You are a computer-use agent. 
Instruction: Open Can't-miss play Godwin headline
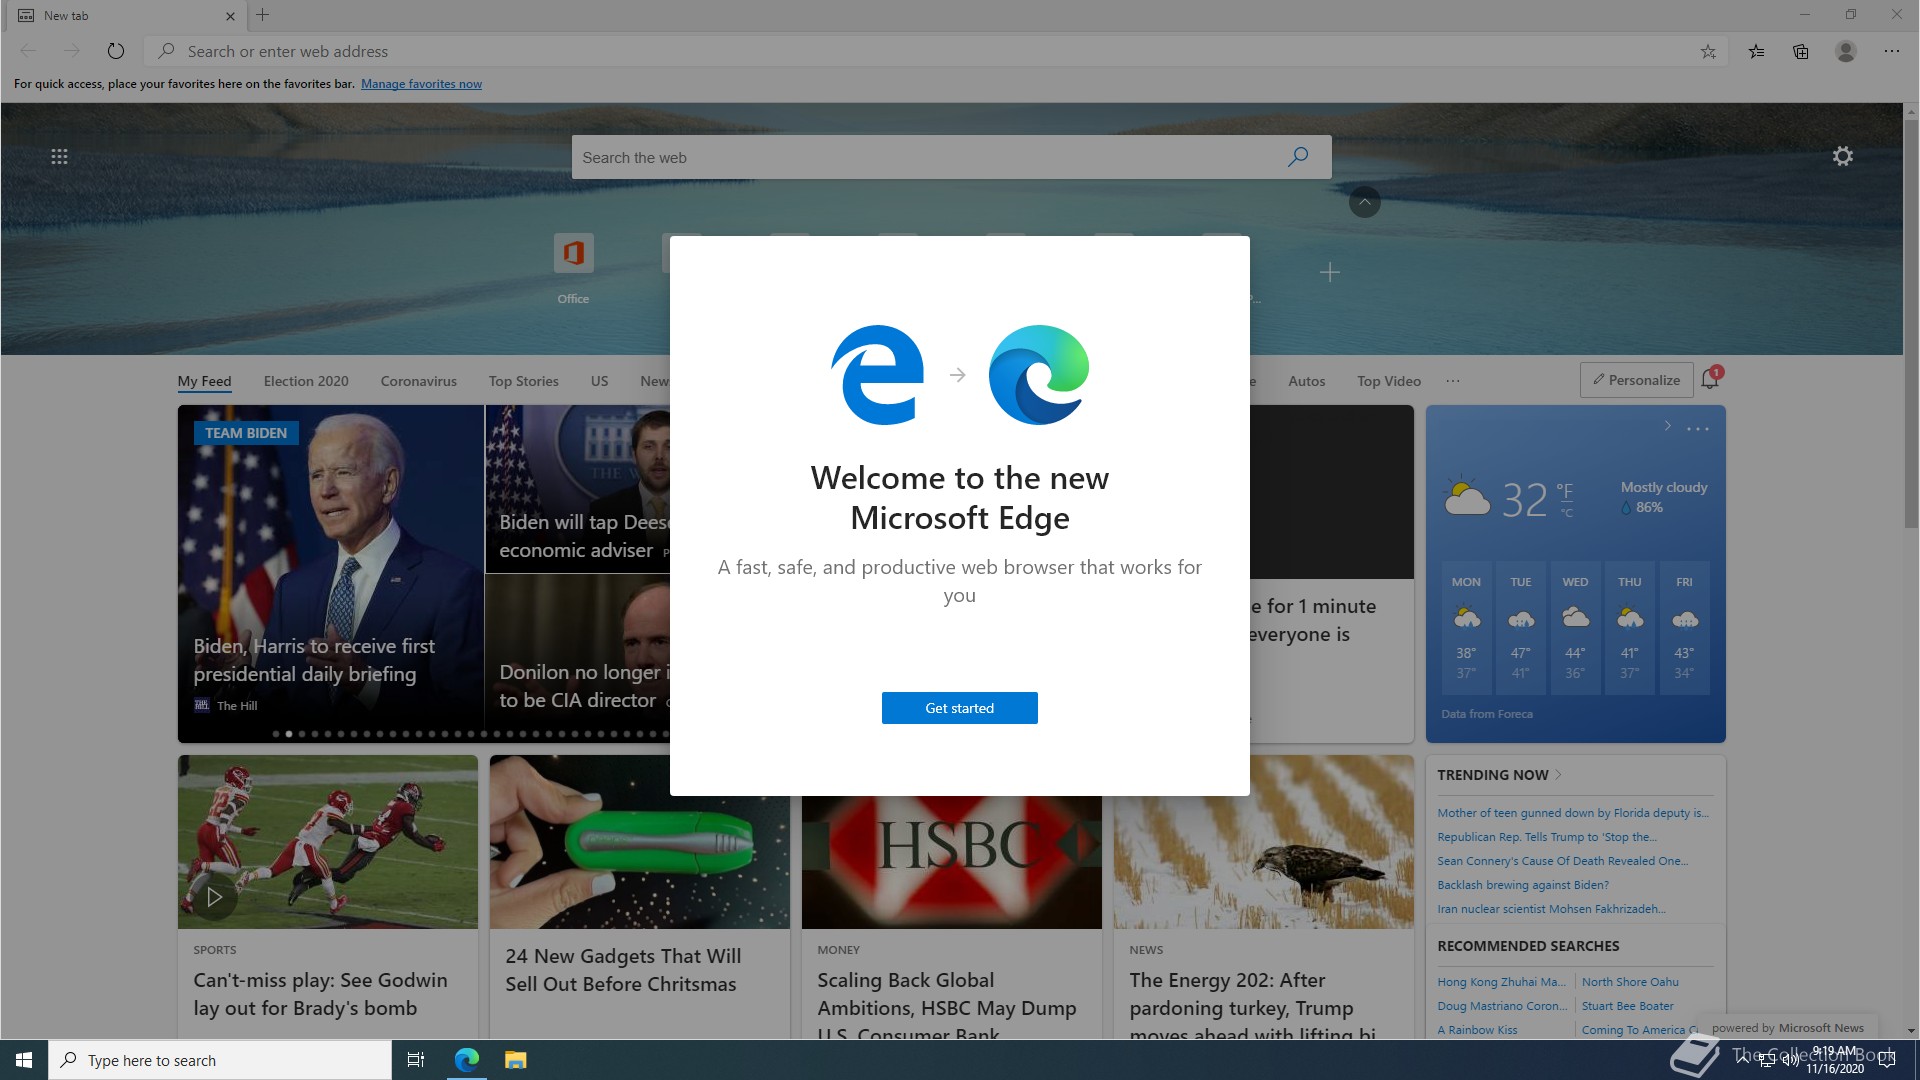(320, 994)
